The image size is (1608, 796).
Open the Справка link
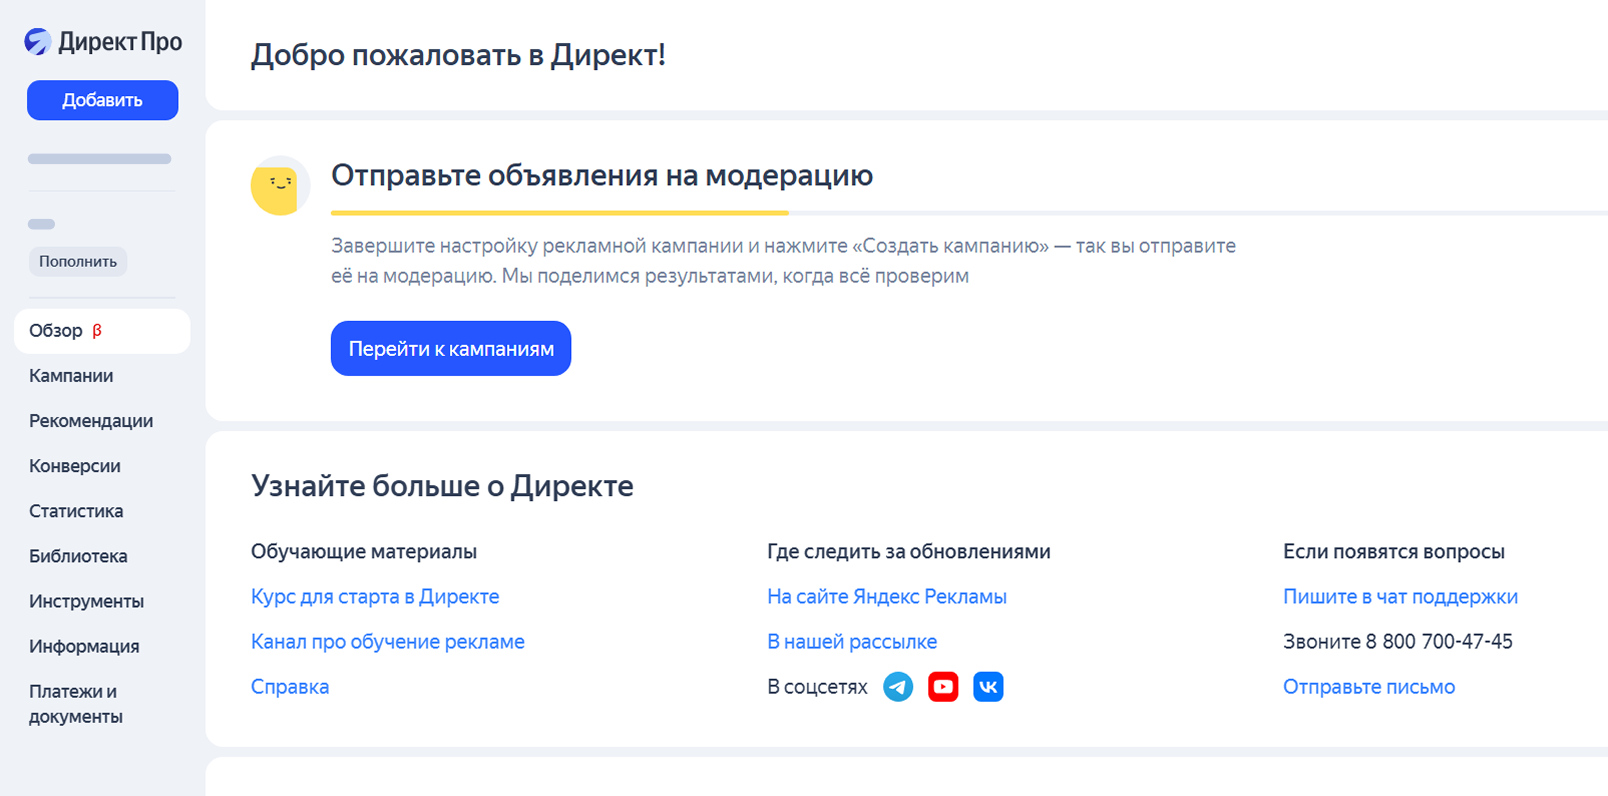click(x=290, y=687)
